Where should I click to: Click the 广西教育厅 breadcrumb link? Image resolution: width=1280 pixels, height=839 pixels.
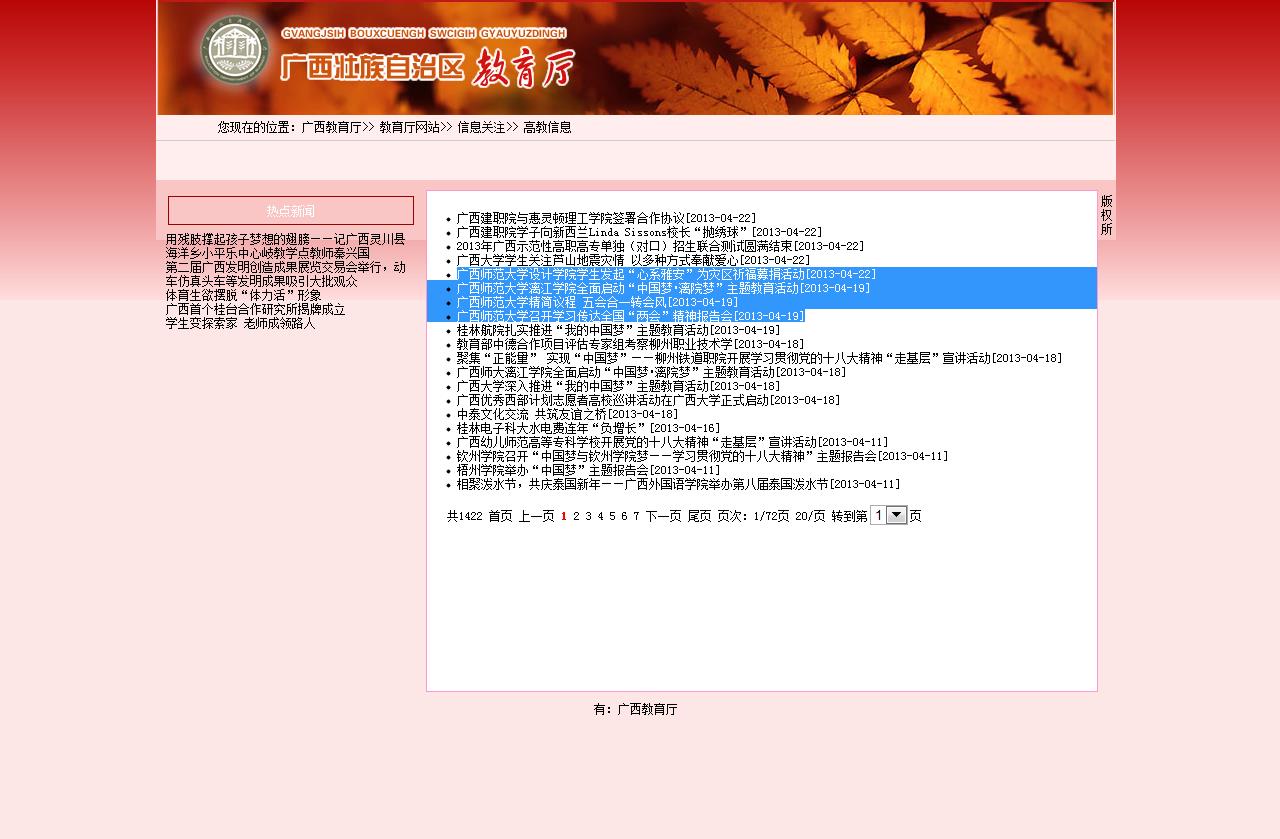click(x=331, y=128)
